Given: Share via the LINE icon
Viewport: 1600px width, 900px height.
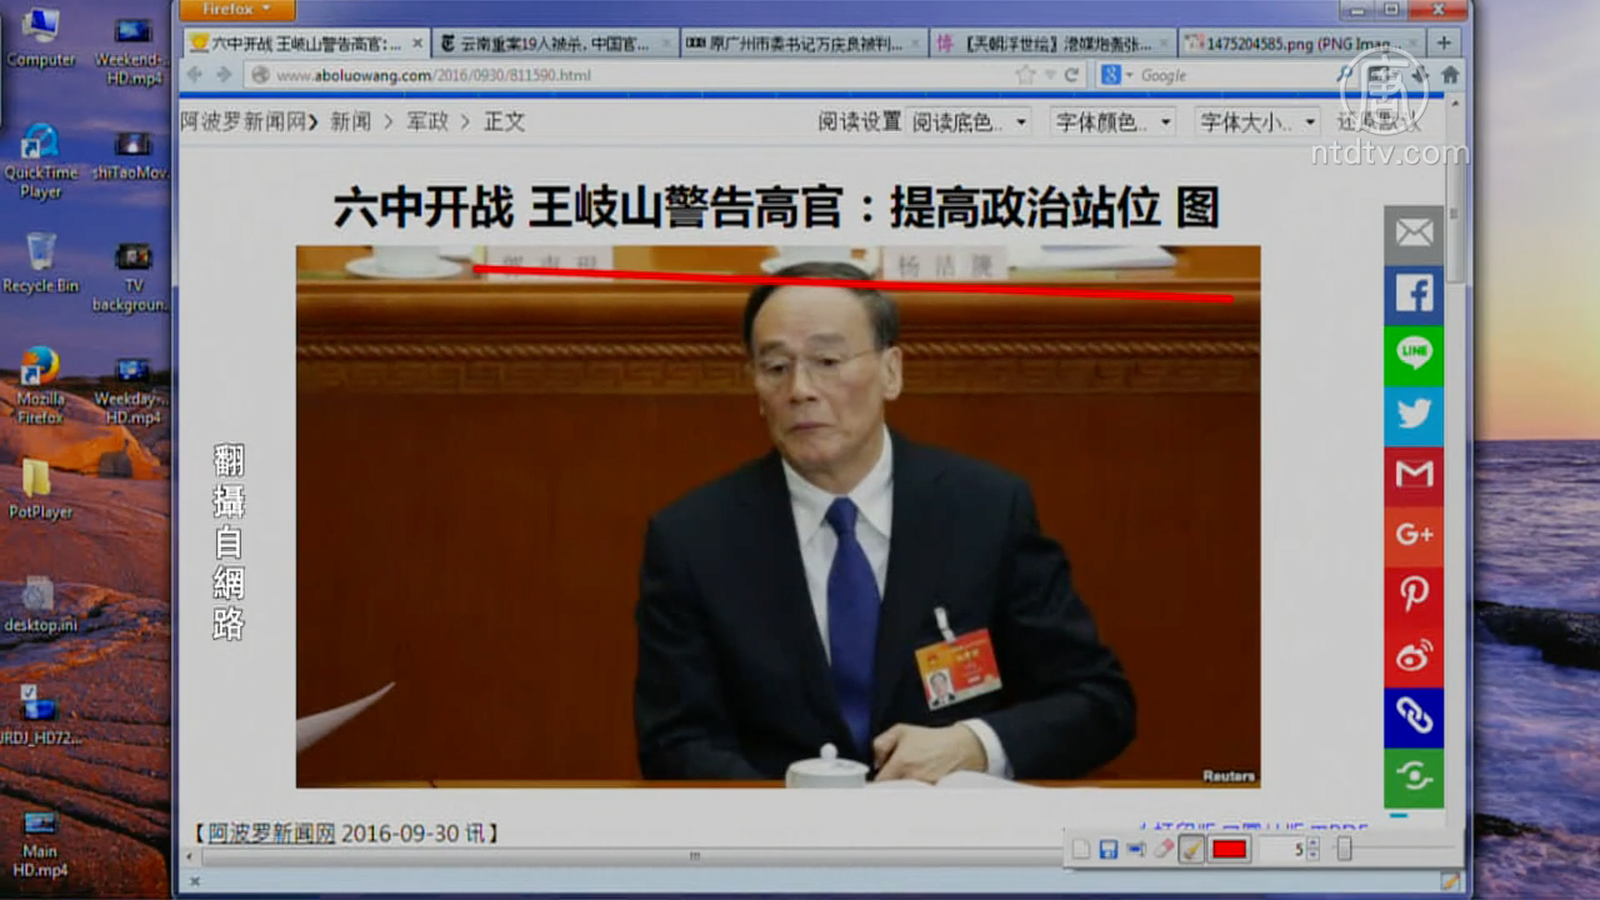Looking at the screenshot, I should point(1413,354).
